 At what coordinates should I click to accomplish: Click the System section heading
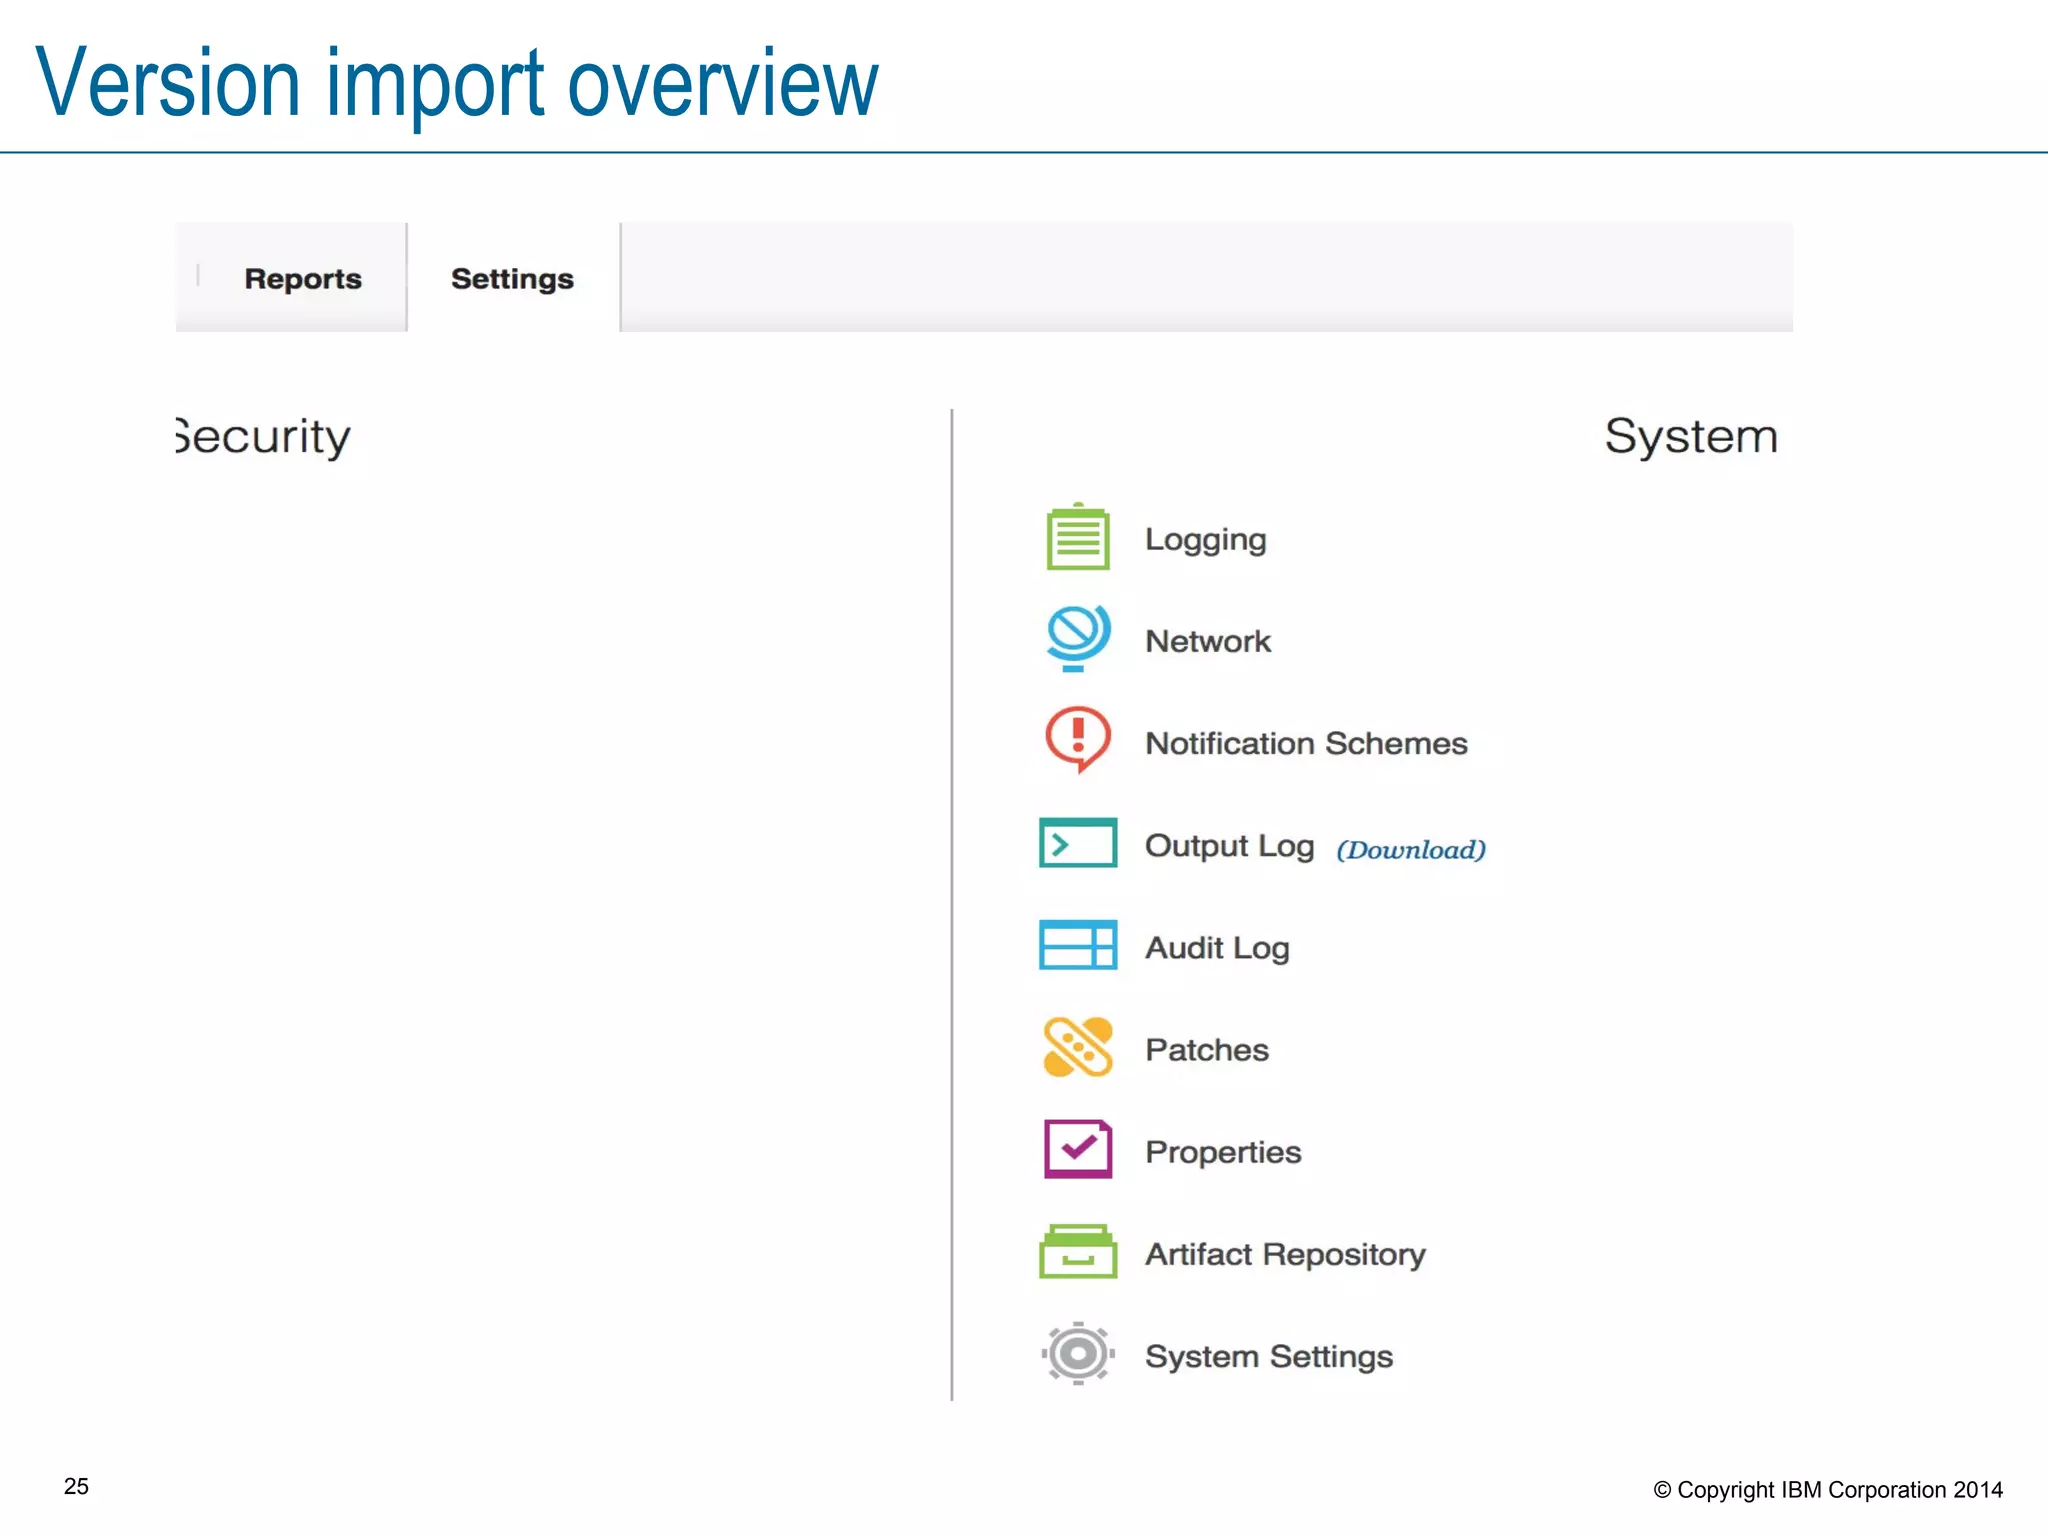1691,437
